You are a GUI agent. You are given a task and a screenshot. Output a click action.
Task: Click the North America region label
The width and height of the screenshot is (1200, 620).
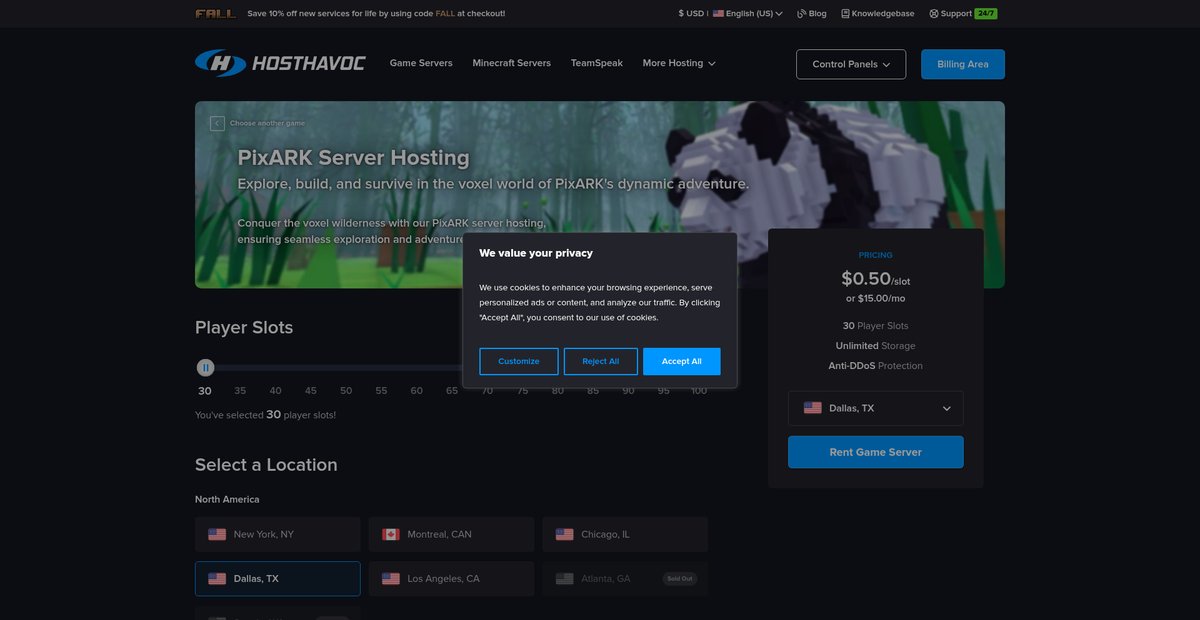tap(227, 499)
